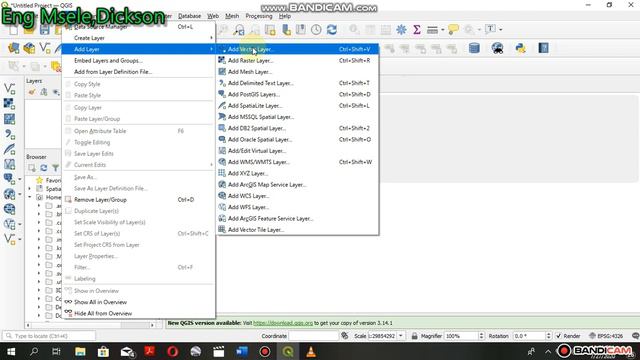Open Add Vector Tile Layer
This screenshot has height=360, width=640.
point(298,230)
